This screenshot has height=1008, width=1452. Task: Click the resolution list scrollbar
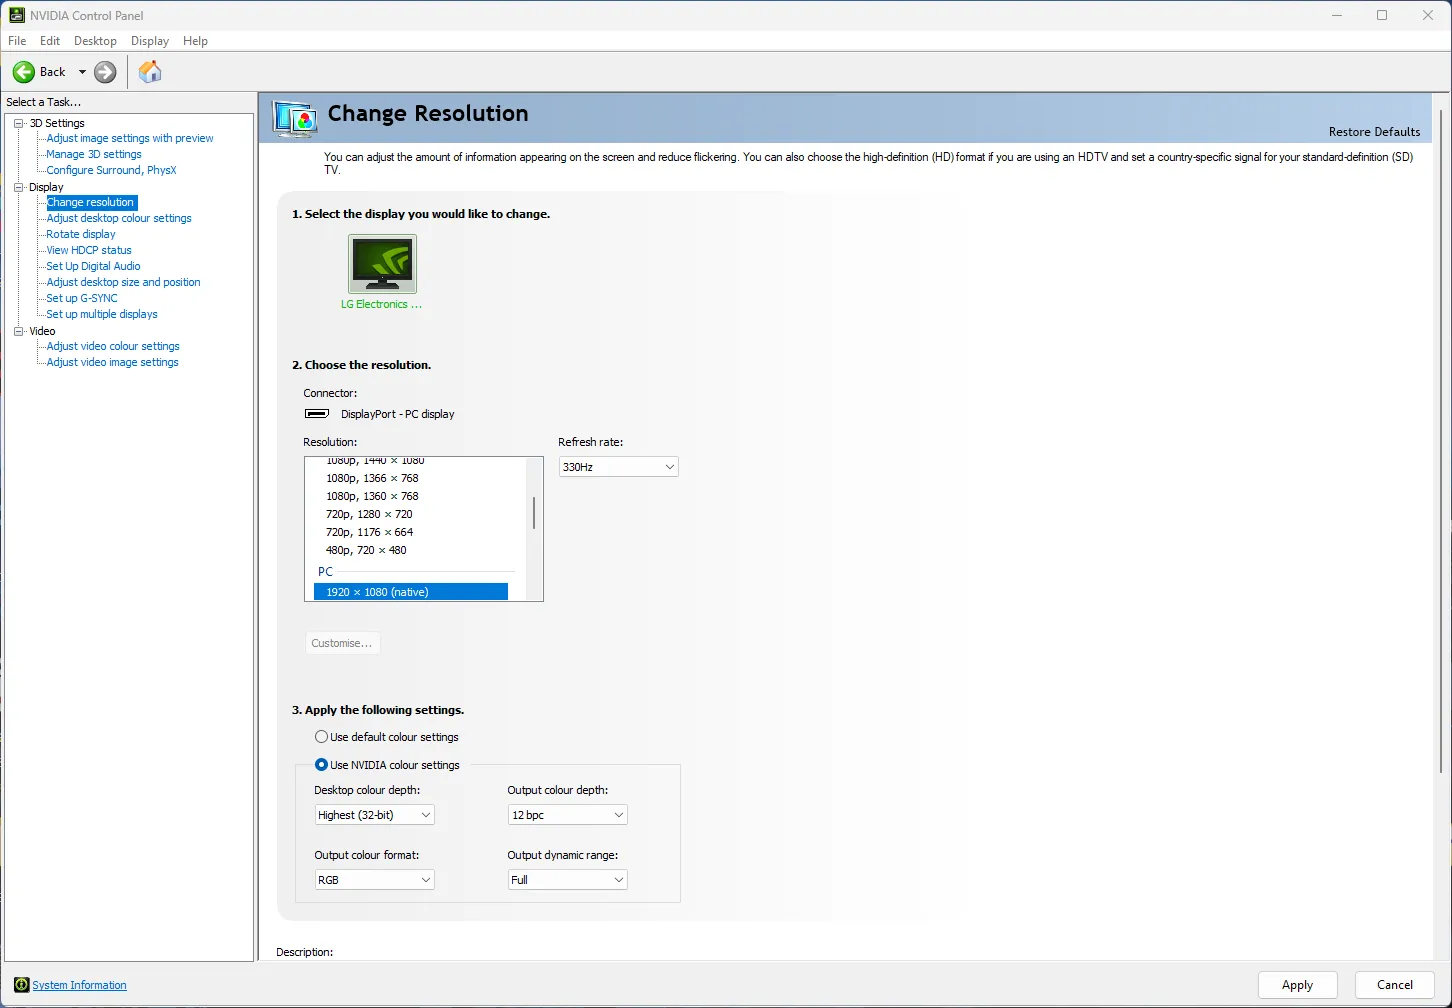[534, 514]
